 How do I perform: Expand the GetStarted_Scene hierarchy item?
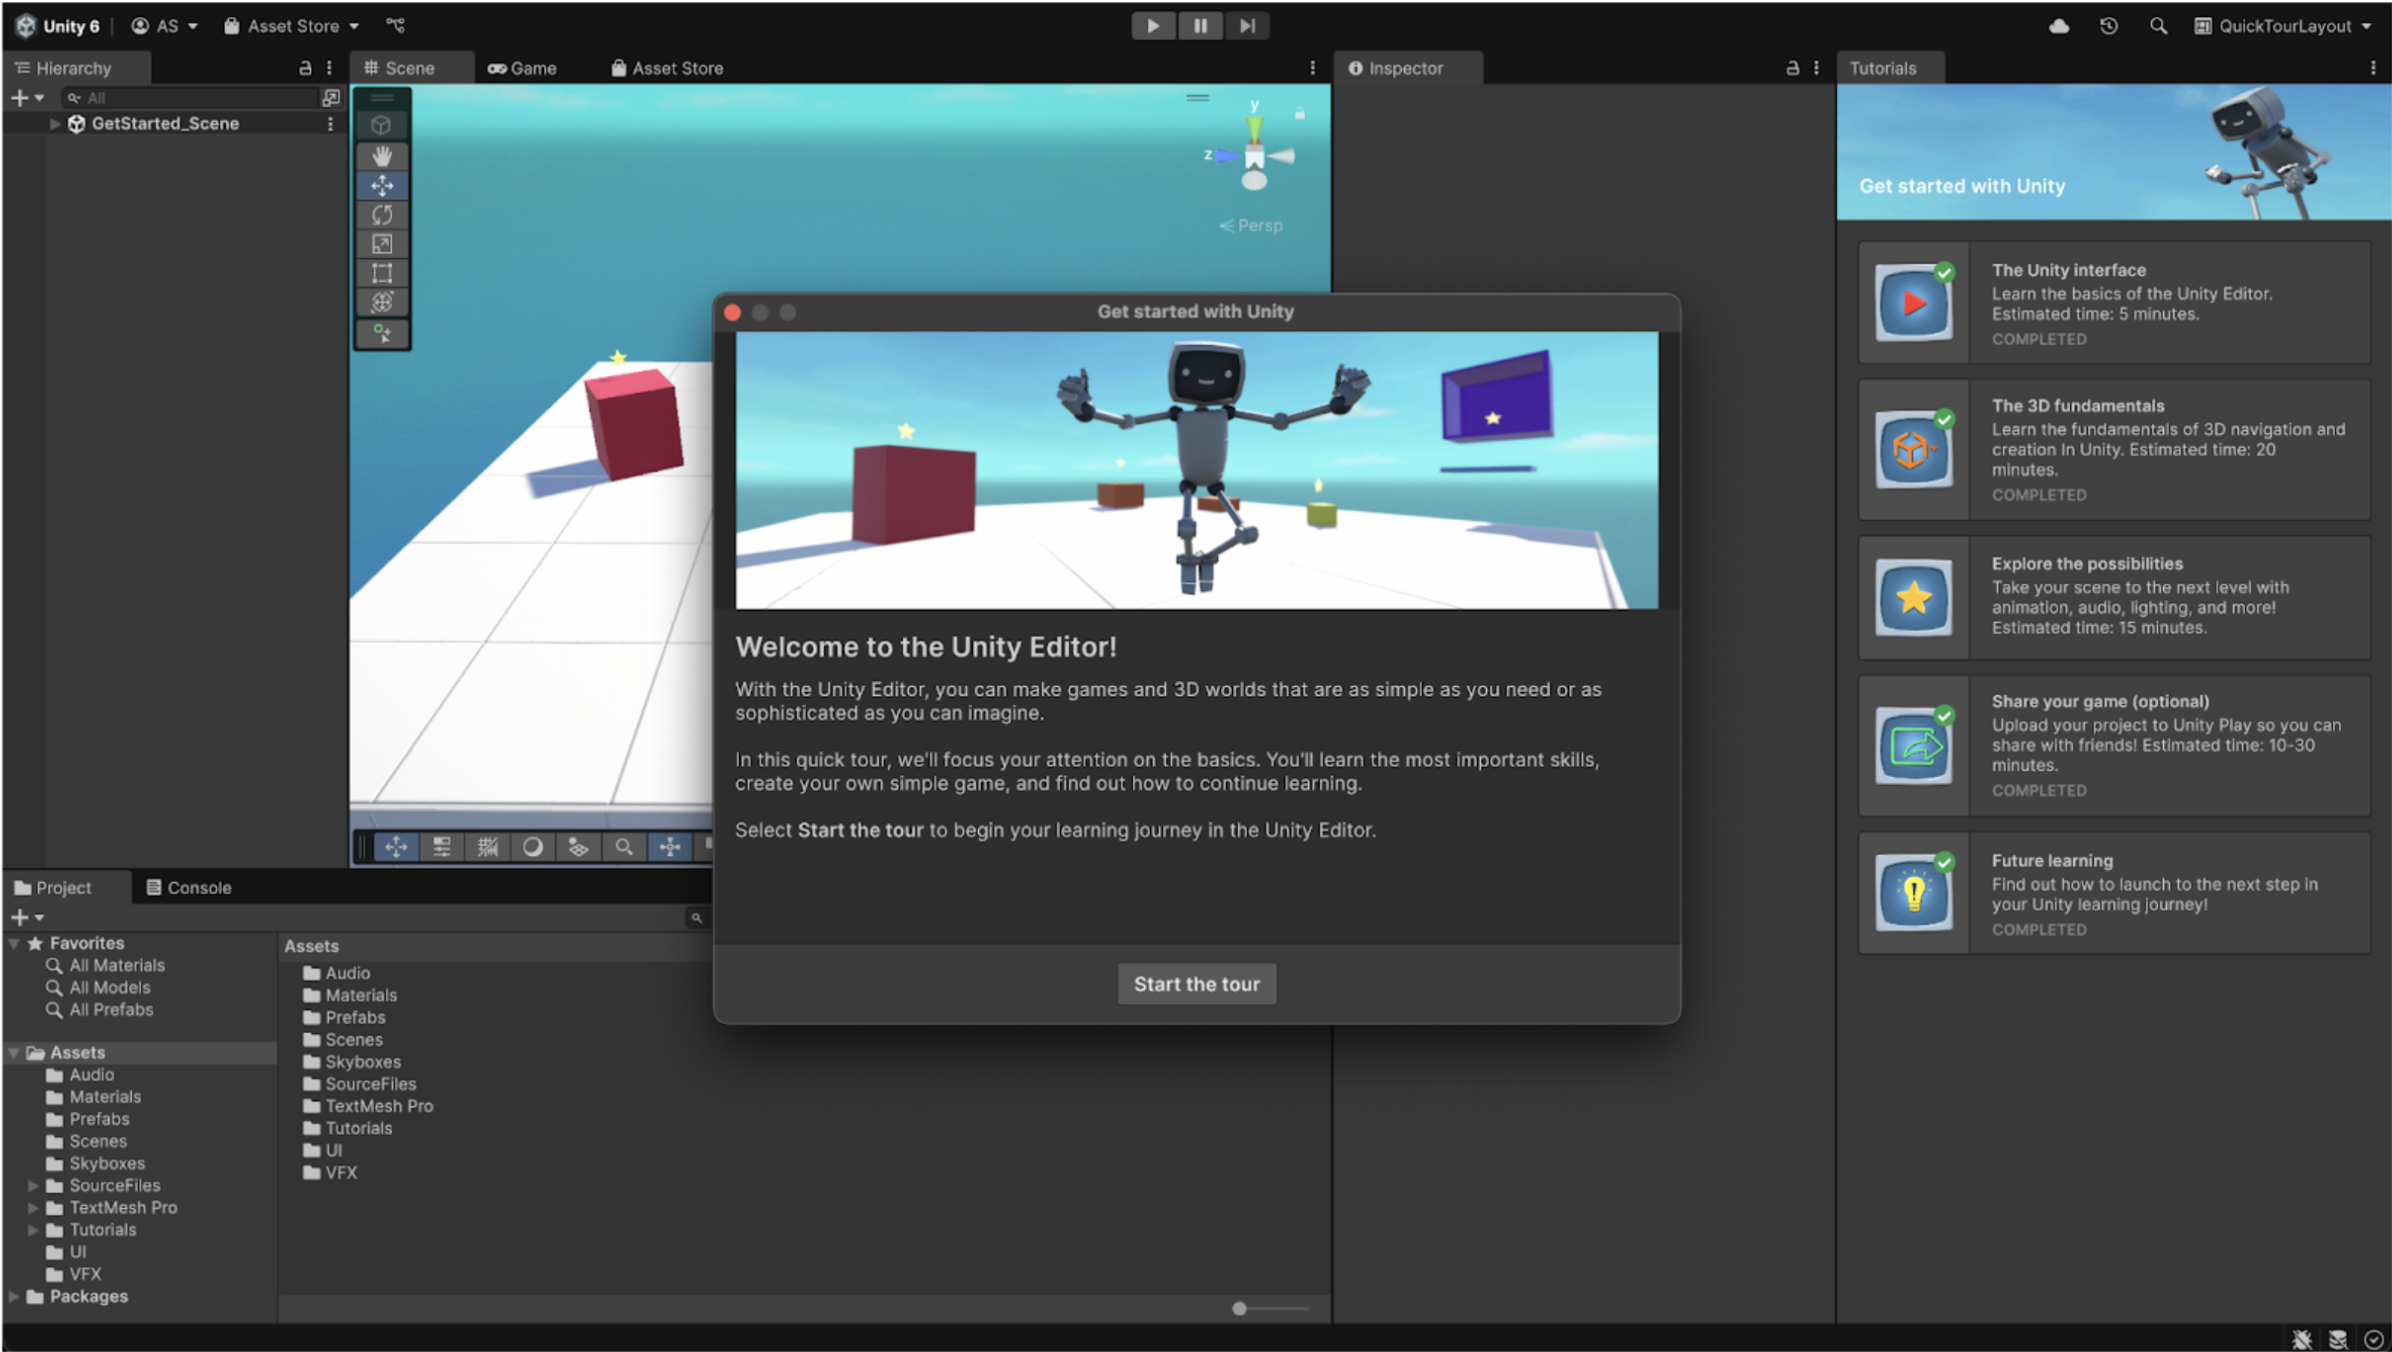coord(55,124)
